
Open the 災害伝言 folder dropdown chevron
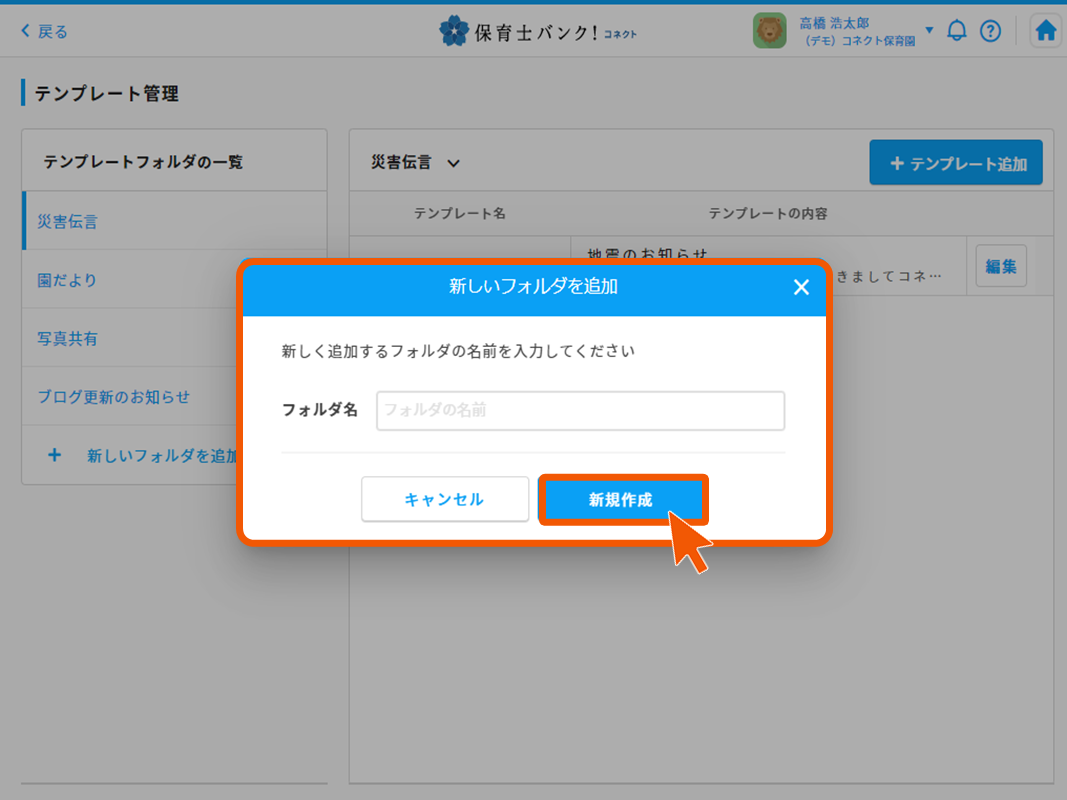point(453,163)
